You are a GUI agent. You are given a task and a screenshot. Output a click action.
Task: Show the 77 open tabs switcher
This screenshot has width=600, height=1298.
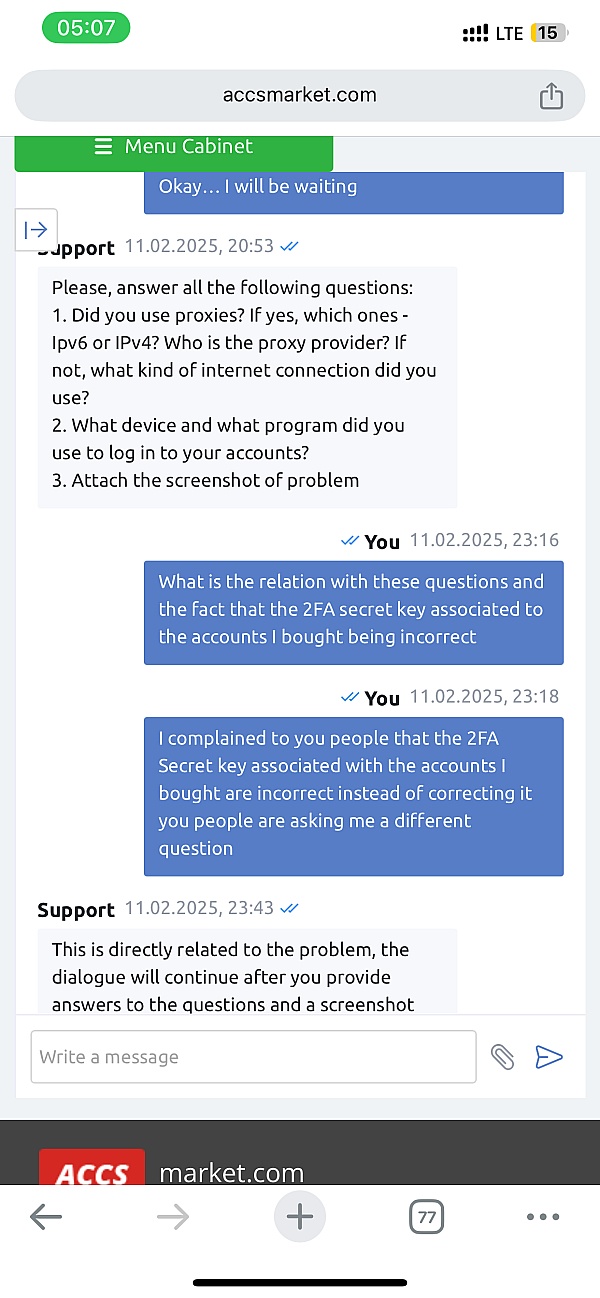[x=427, y=1217]
